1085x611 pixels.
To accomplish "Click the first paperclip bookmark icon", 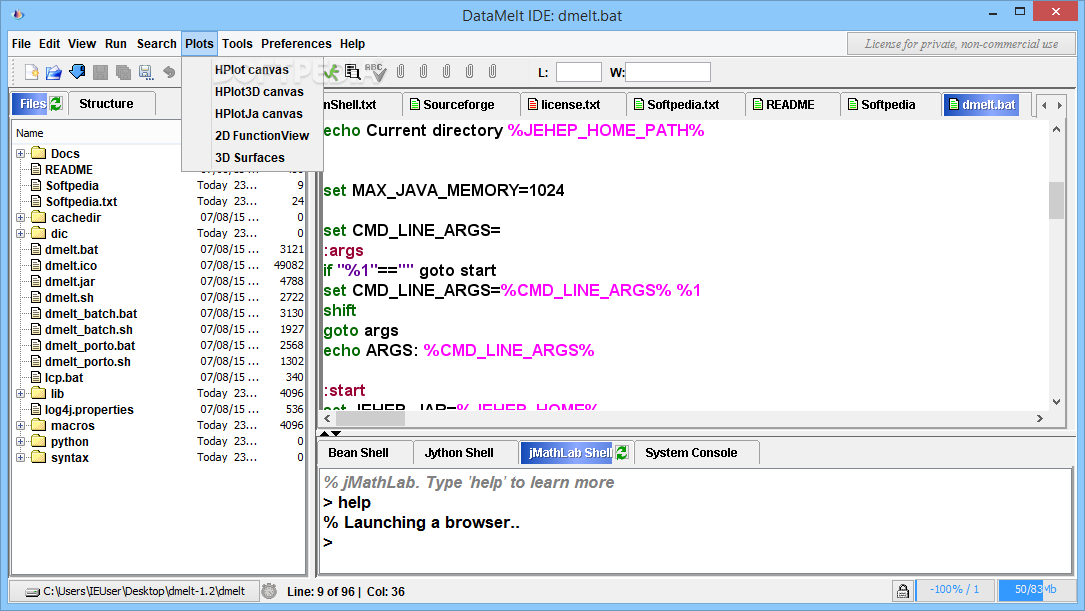I will tap(401, 71).
